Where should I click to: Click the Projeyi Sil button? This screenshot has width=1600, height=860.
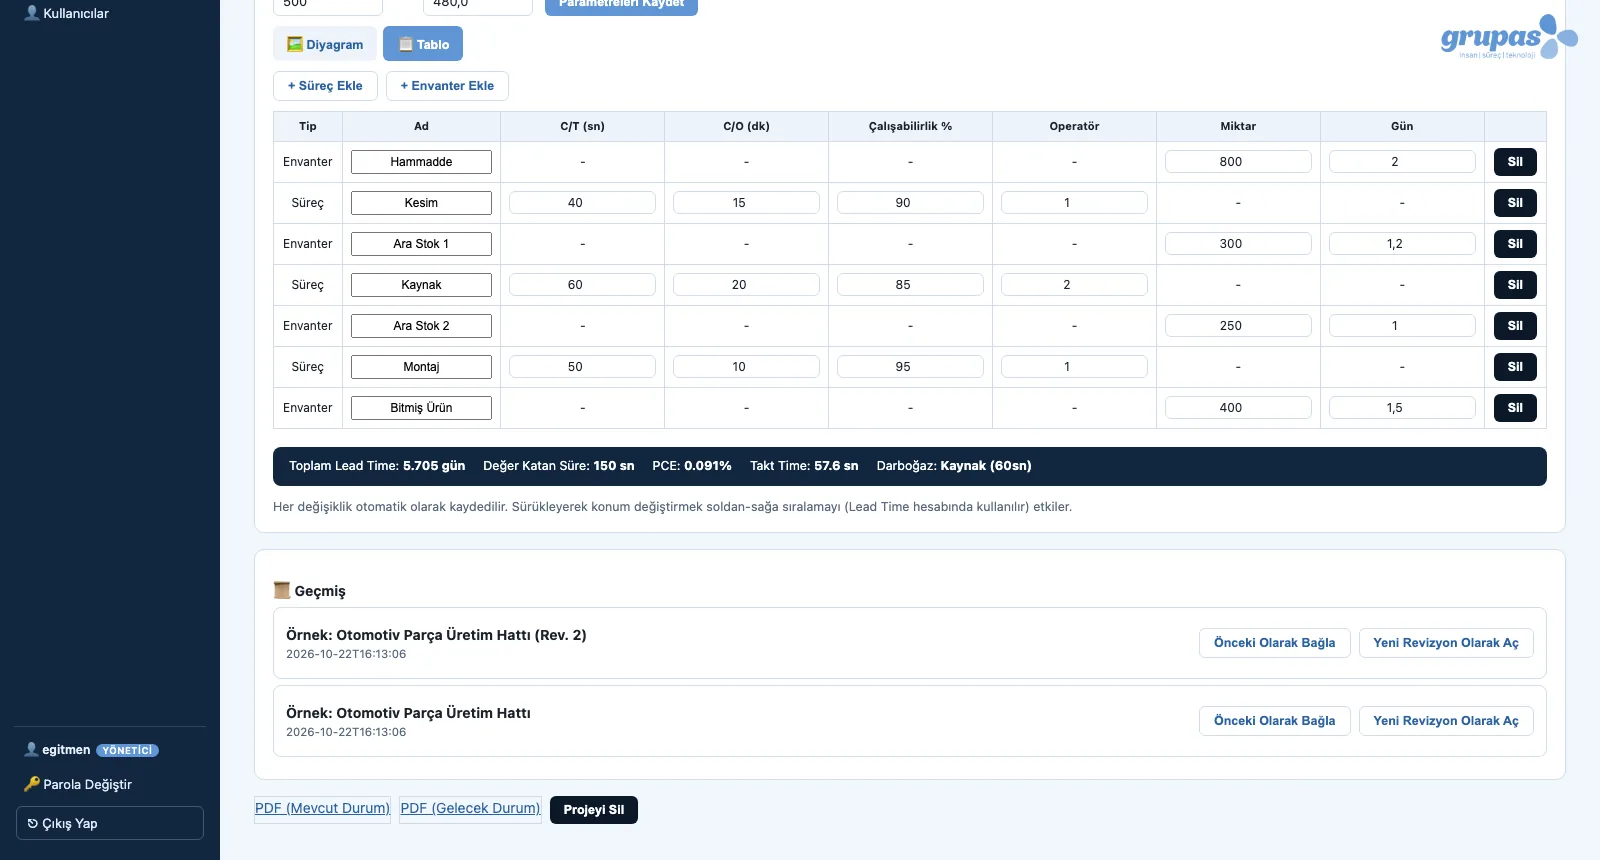pos(594,810)
